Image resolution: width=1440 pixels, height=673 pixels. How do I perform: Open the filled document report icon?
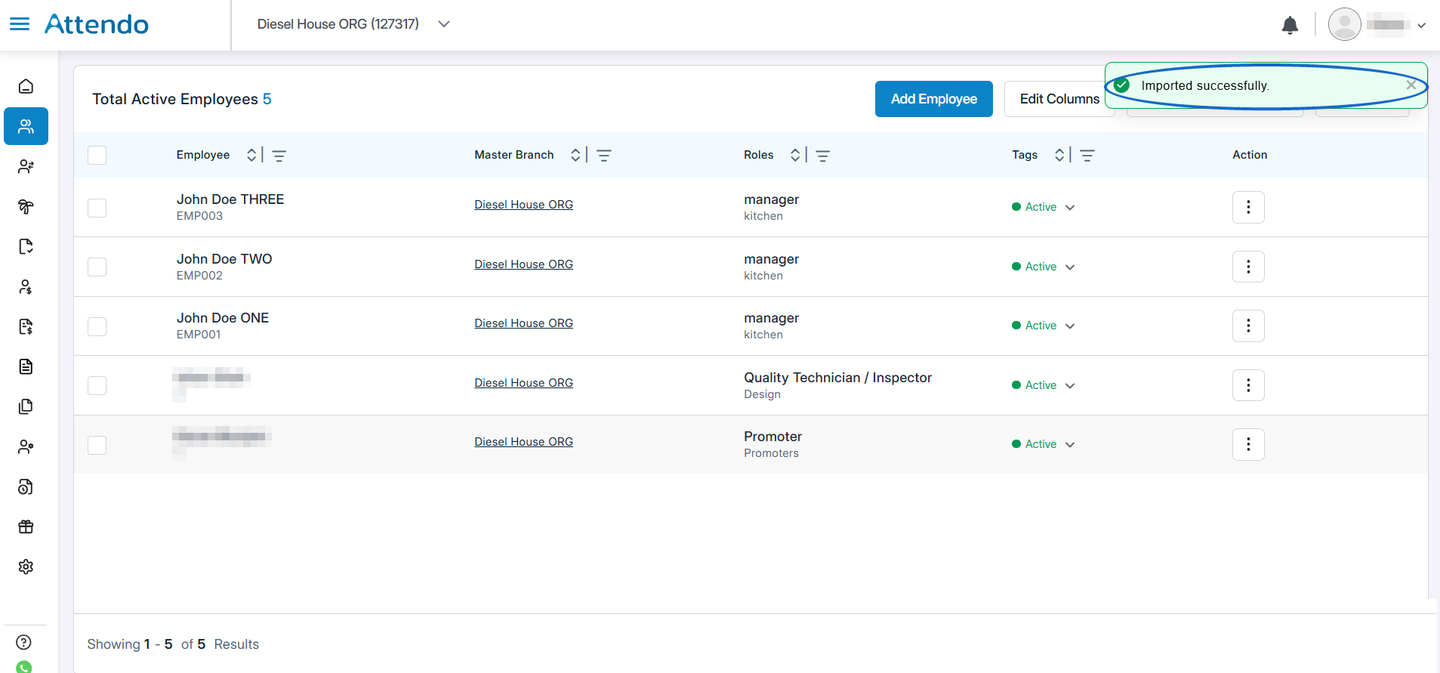pyautogui.click(x=26, y=366)
